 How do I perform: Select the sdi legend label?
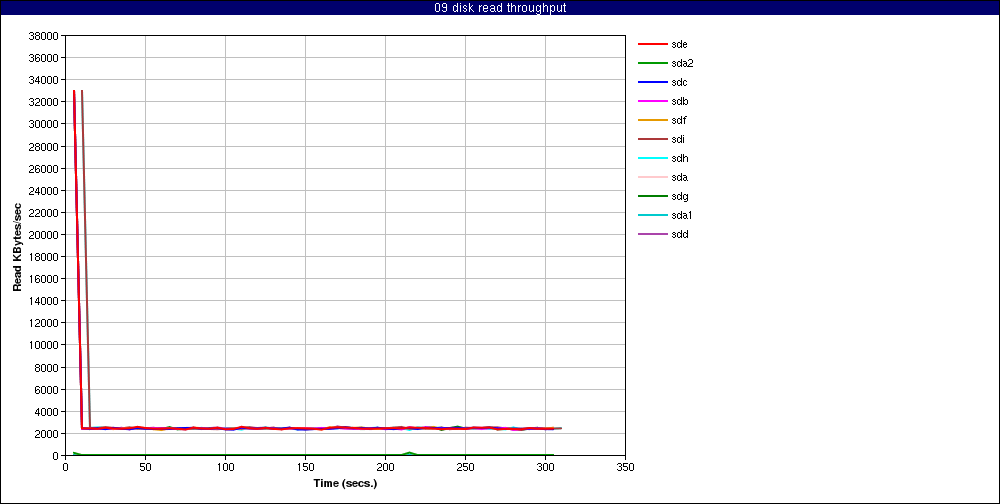coord(678,139)
